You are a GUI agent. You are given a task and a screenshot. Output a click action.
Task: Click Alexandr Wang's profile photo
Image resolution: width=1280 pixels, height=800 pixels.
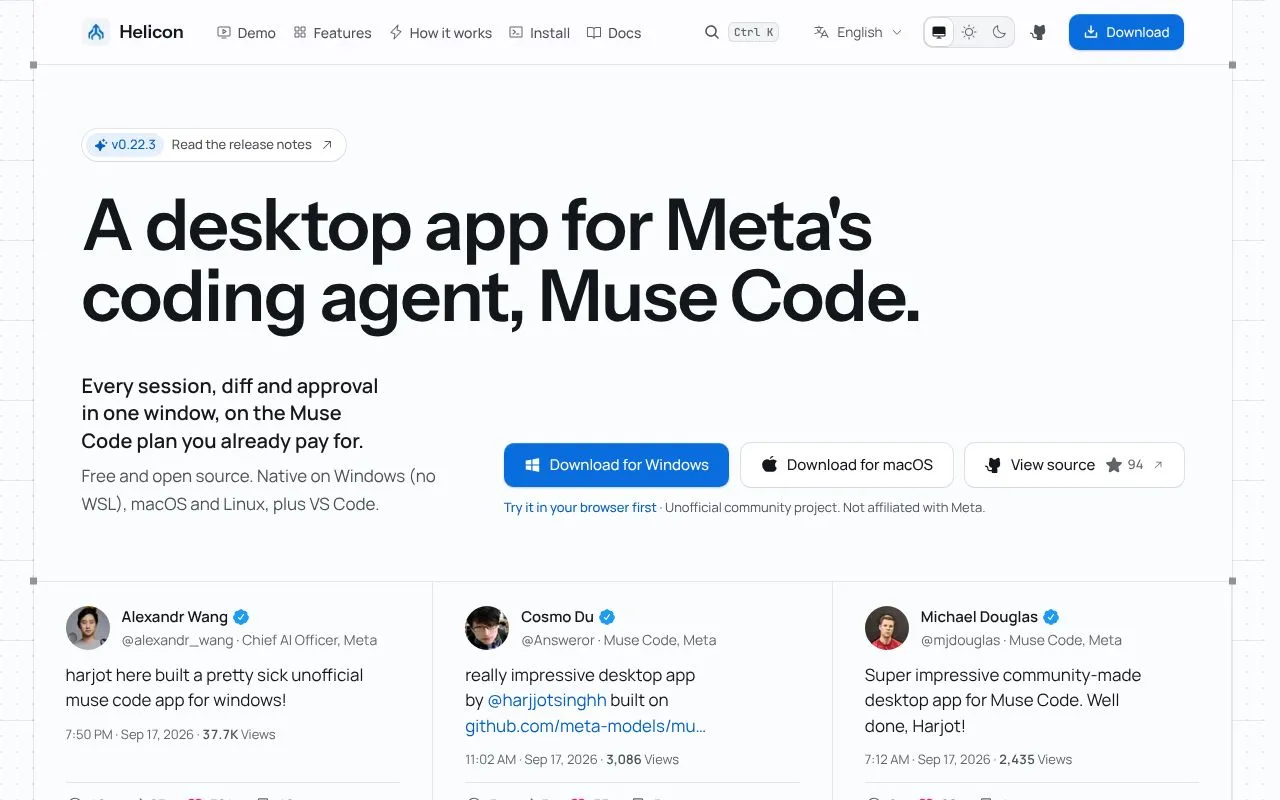(x=88, y=628)
